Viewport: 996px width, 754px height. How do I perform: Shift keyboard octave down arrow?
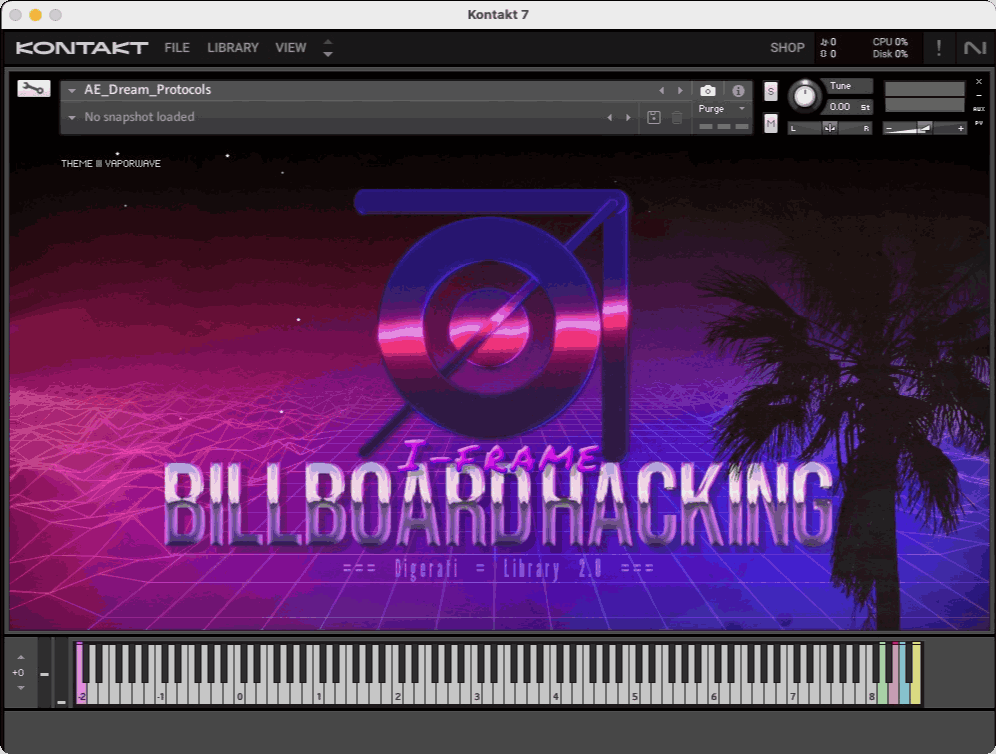(x=20, y=688)
